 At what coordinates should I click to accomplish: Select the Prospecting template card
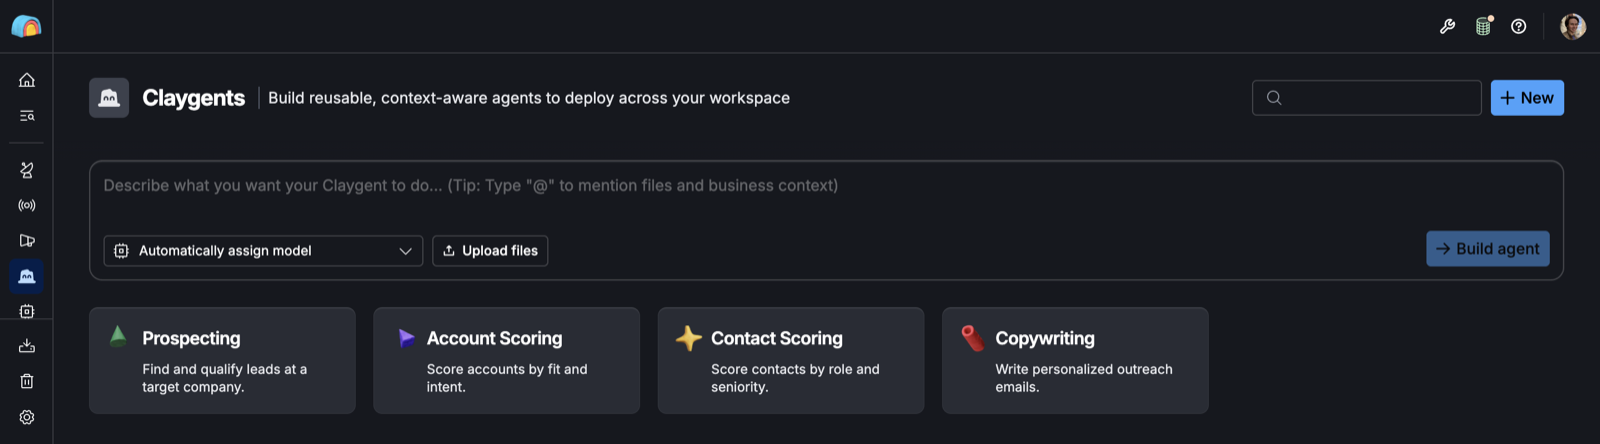pyautogui.click(x=222, y=360)
